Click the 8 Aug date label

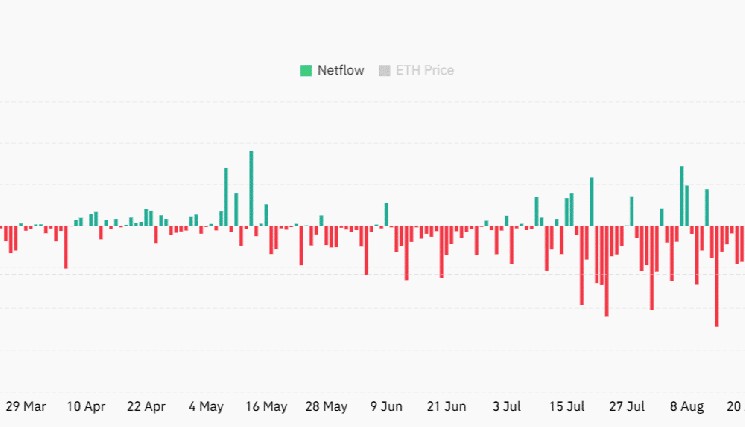tap(687, 407)
